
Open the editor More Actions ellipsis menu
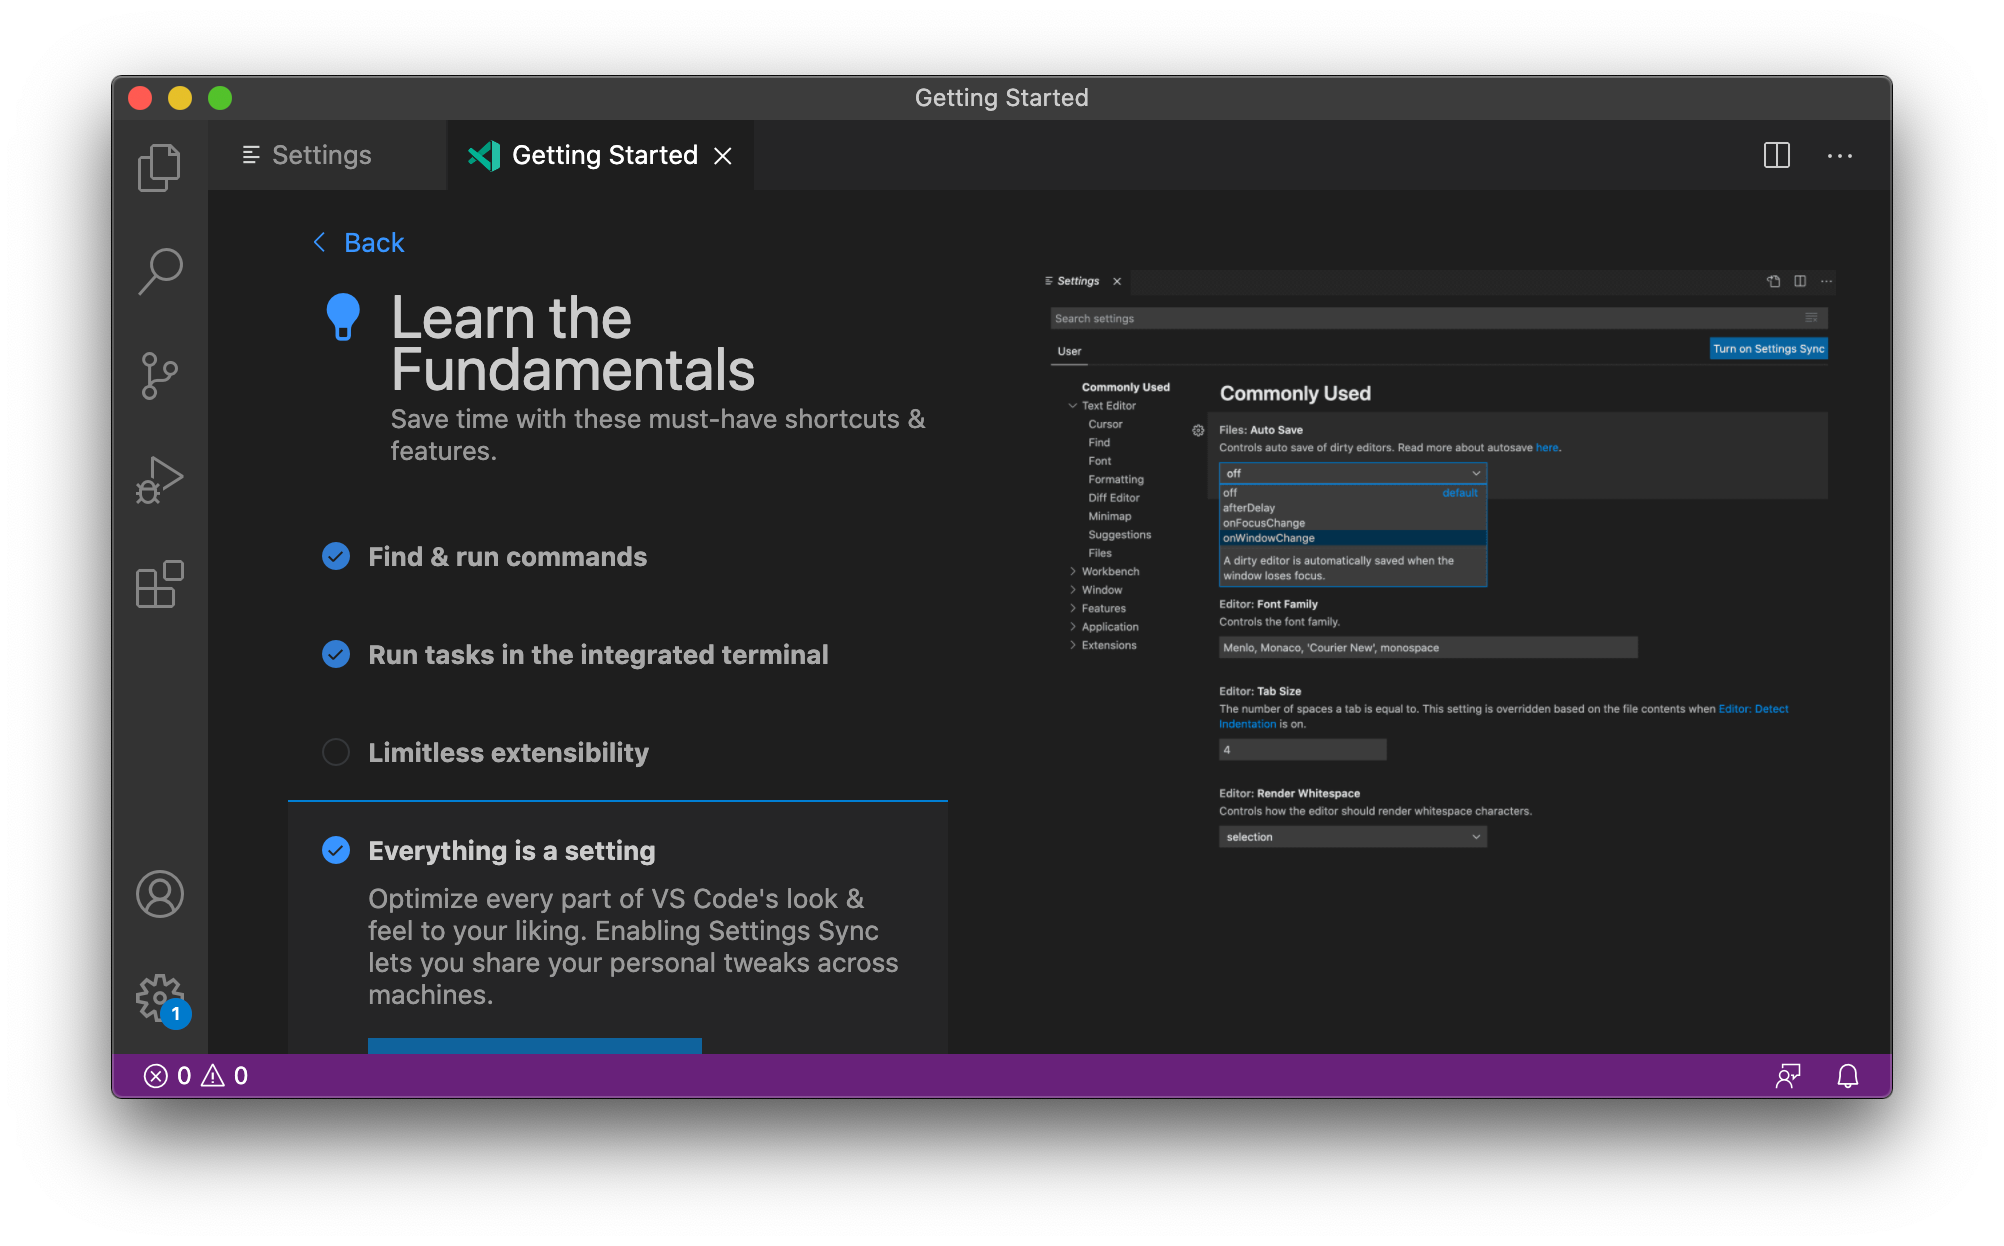point(1840,156)
